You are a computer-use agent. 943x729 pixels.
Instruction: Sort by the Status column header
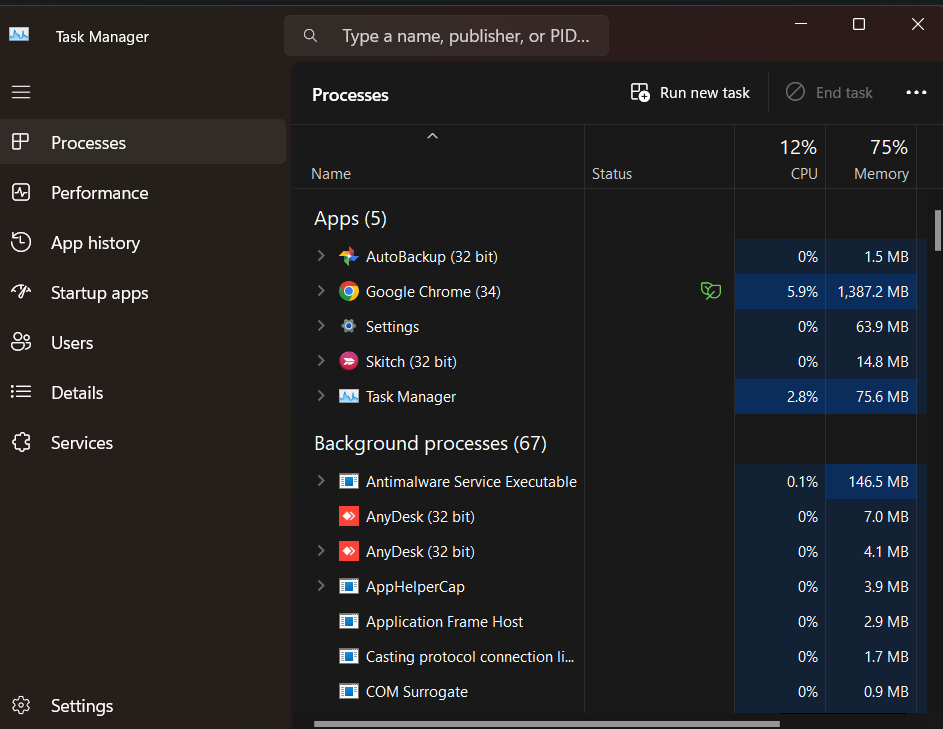659,157
